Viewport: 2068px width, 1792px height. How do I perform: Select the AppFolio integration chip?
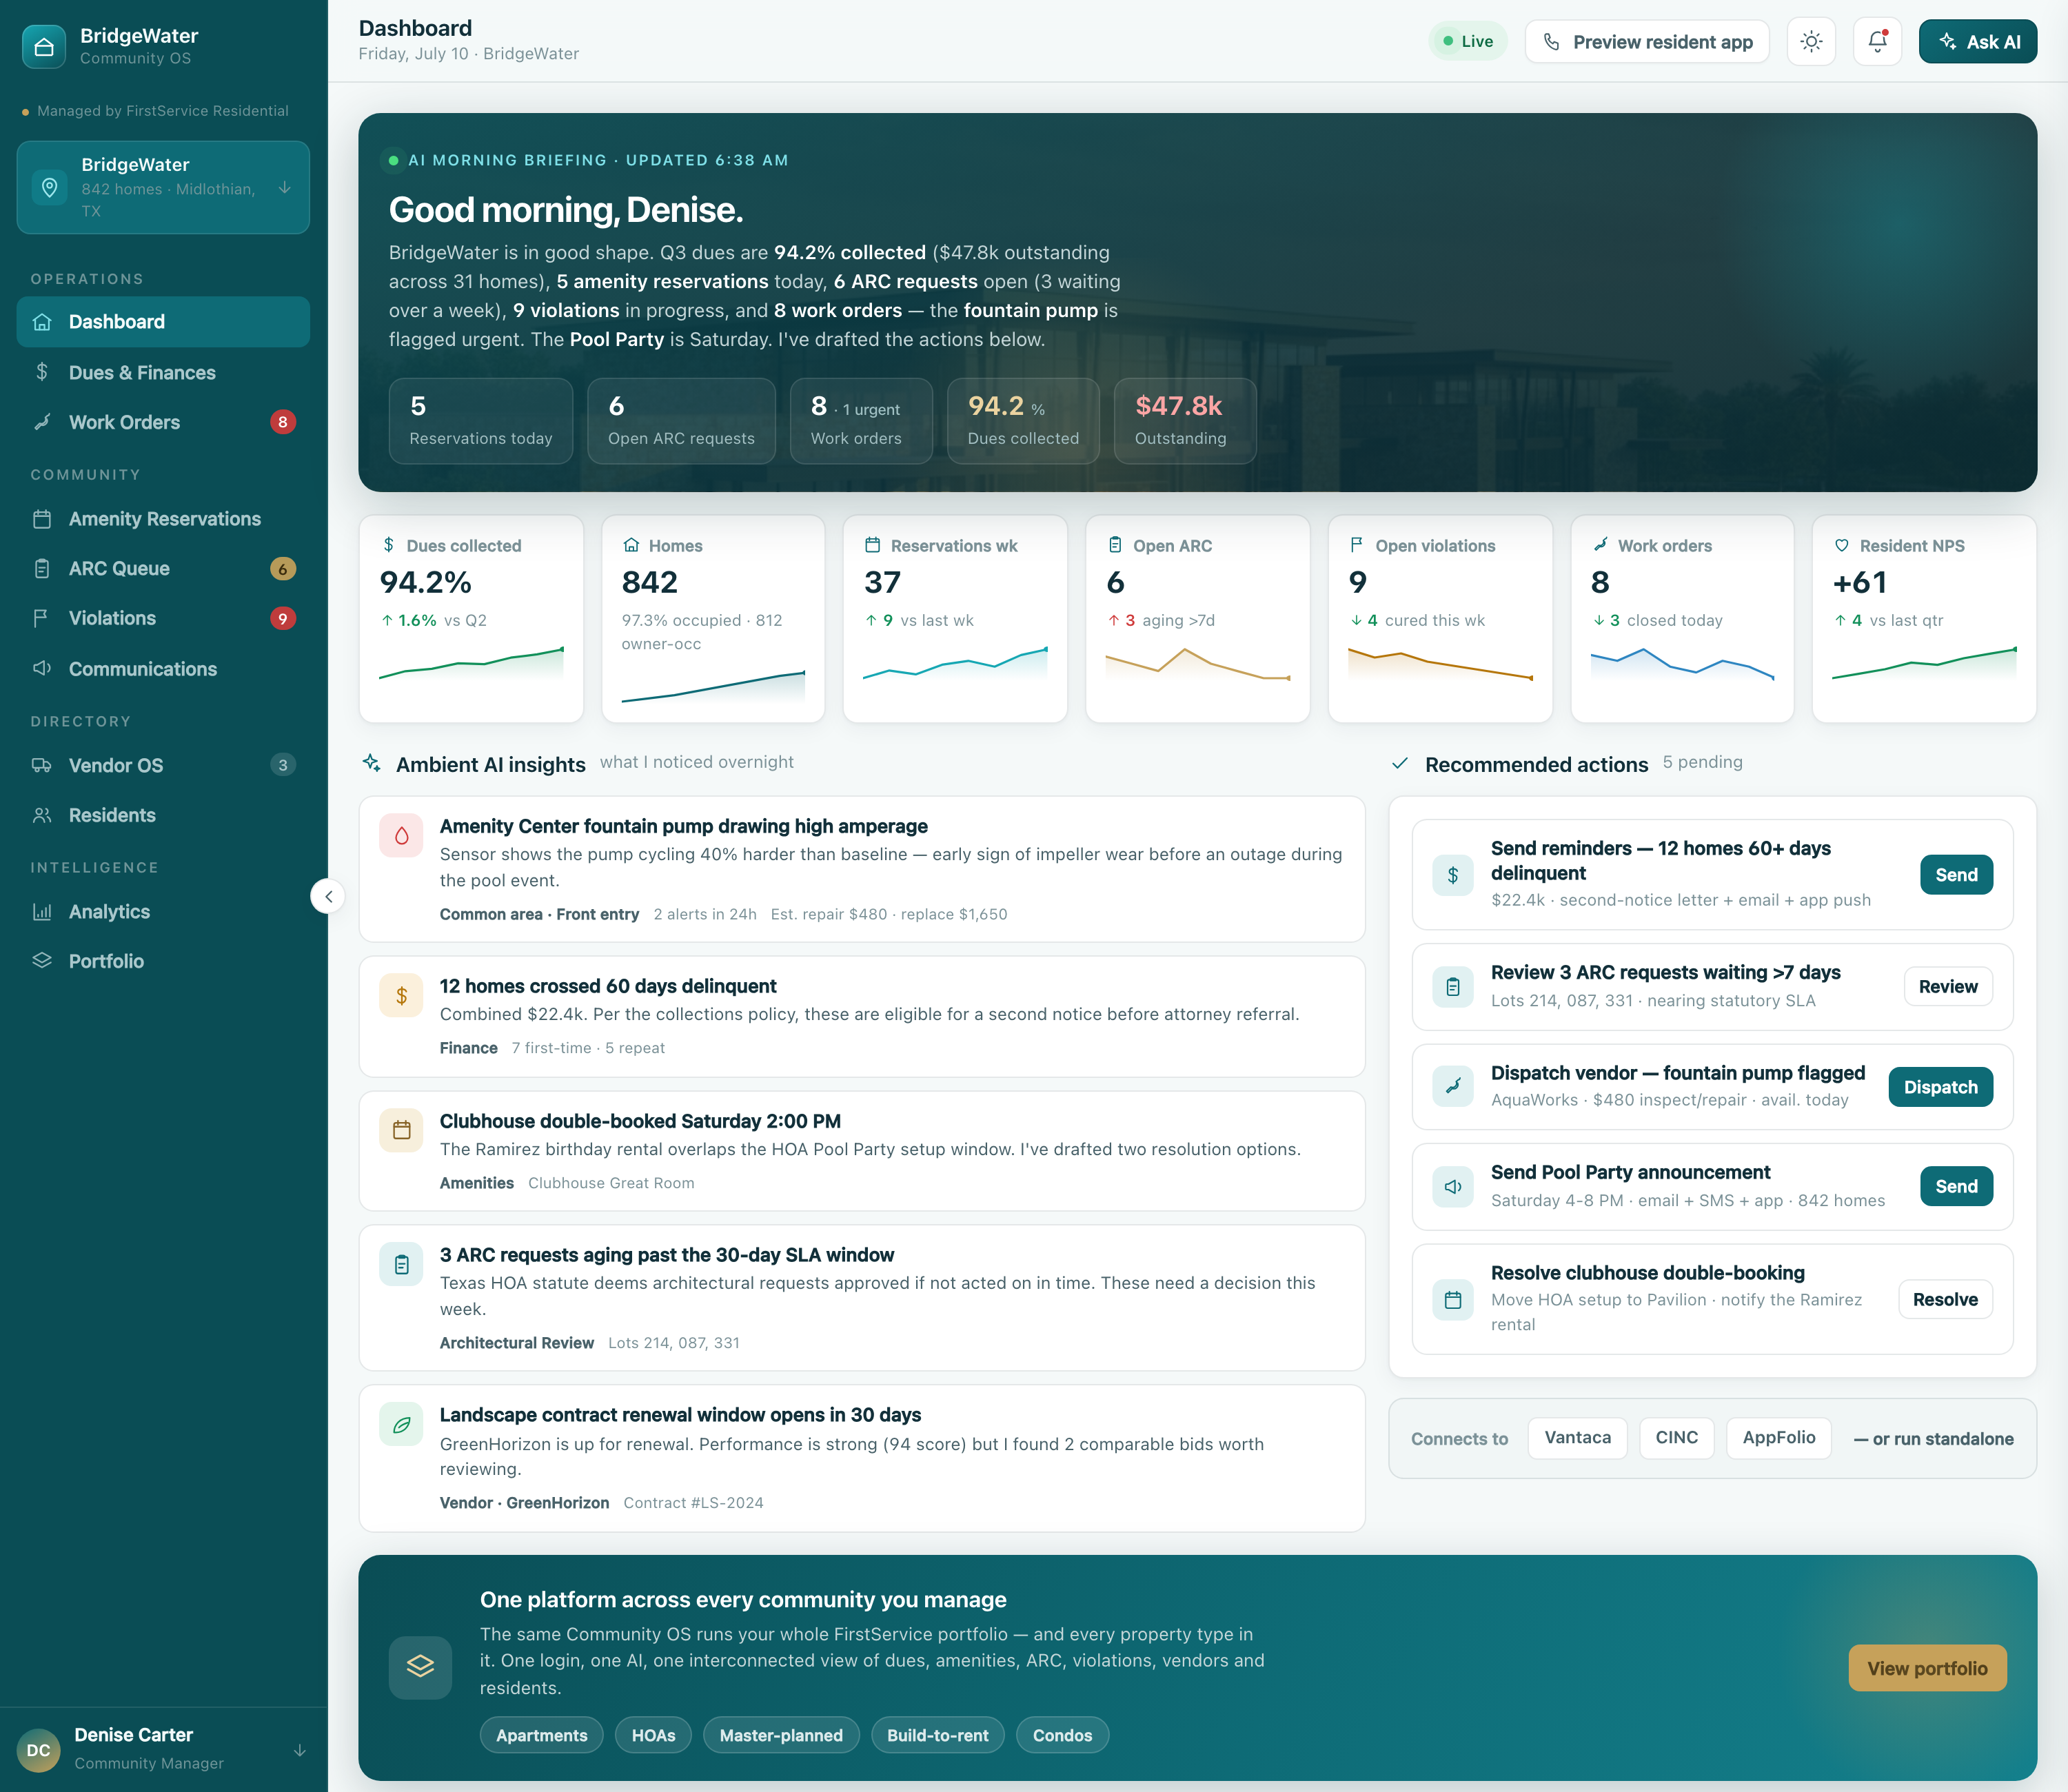tap(1778, 1438)
